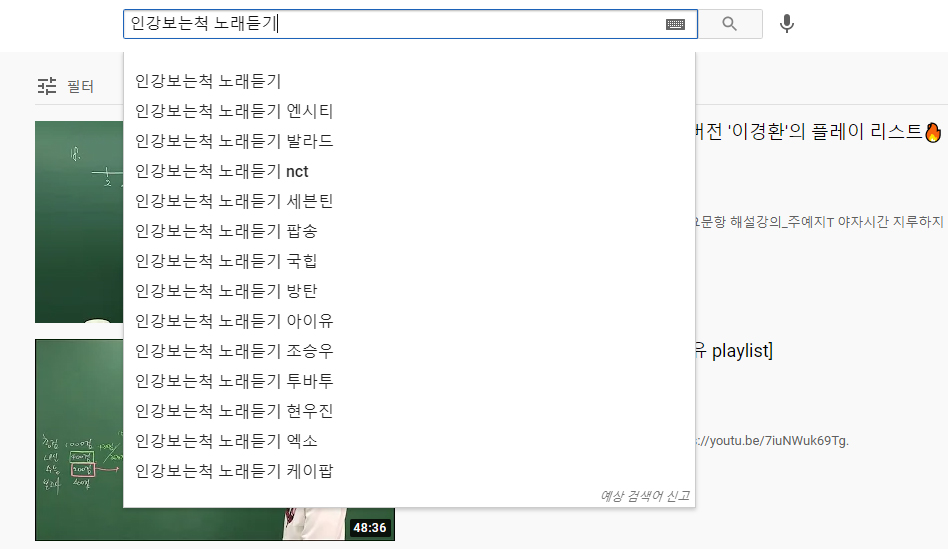The image size is (948, 549).
Task: Select the first suggestion 인강보는척 노래듣기
Action: pos(409,81)
